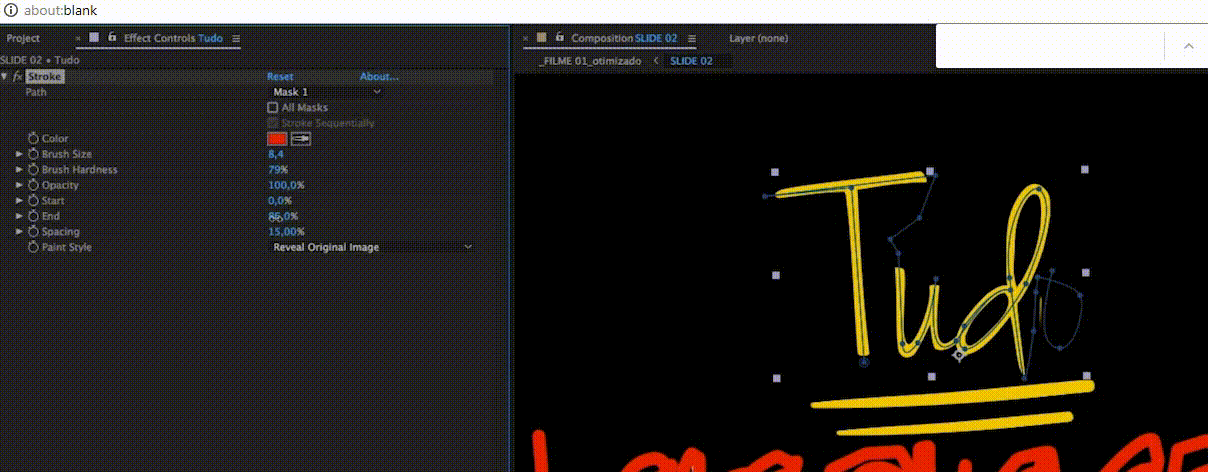Click the Opacity stopwatch icon

pyautogui.click(x=33, y=185)
